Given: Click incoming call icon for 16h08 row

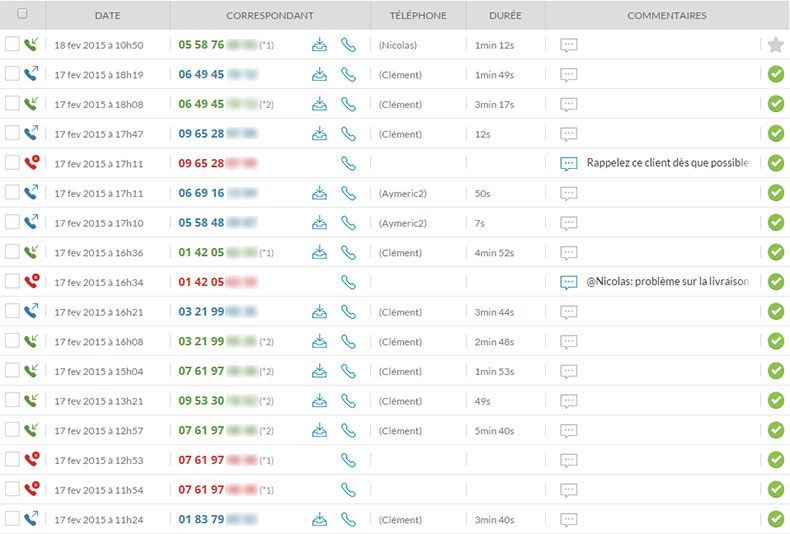Looking at the screenshot, I should (x=31, y=341).
